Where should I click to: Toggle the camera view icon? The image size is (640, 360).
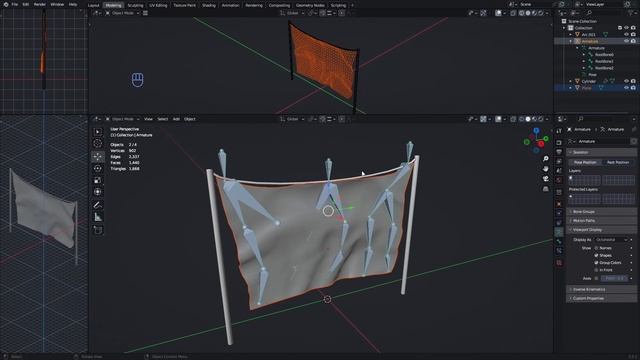pyautogui.click(x=546, y=179)
